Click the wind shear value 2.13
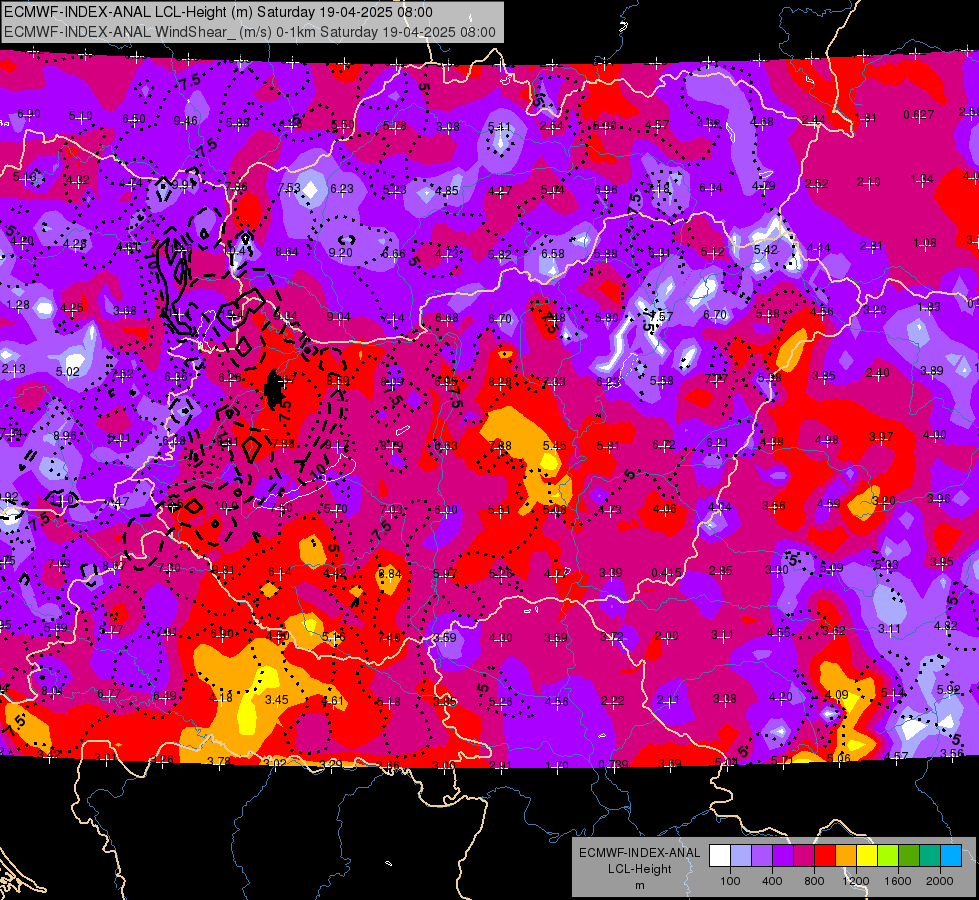Screen dimensions: 979x900 pyautogui.click(x=14, y=369)
